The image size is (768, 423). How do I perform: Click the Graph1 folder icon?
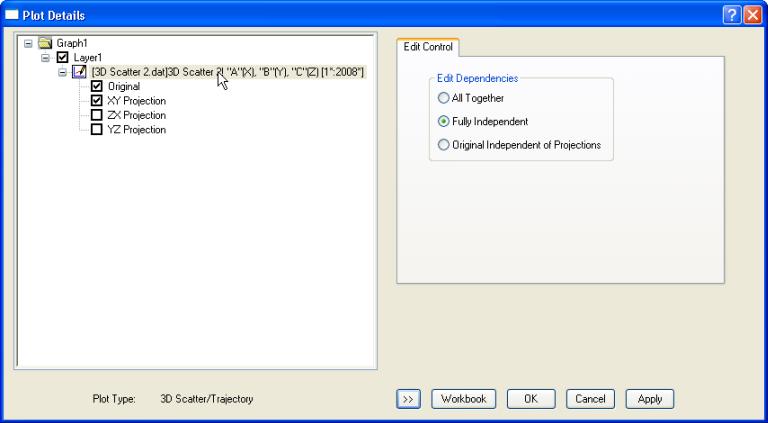44,44
